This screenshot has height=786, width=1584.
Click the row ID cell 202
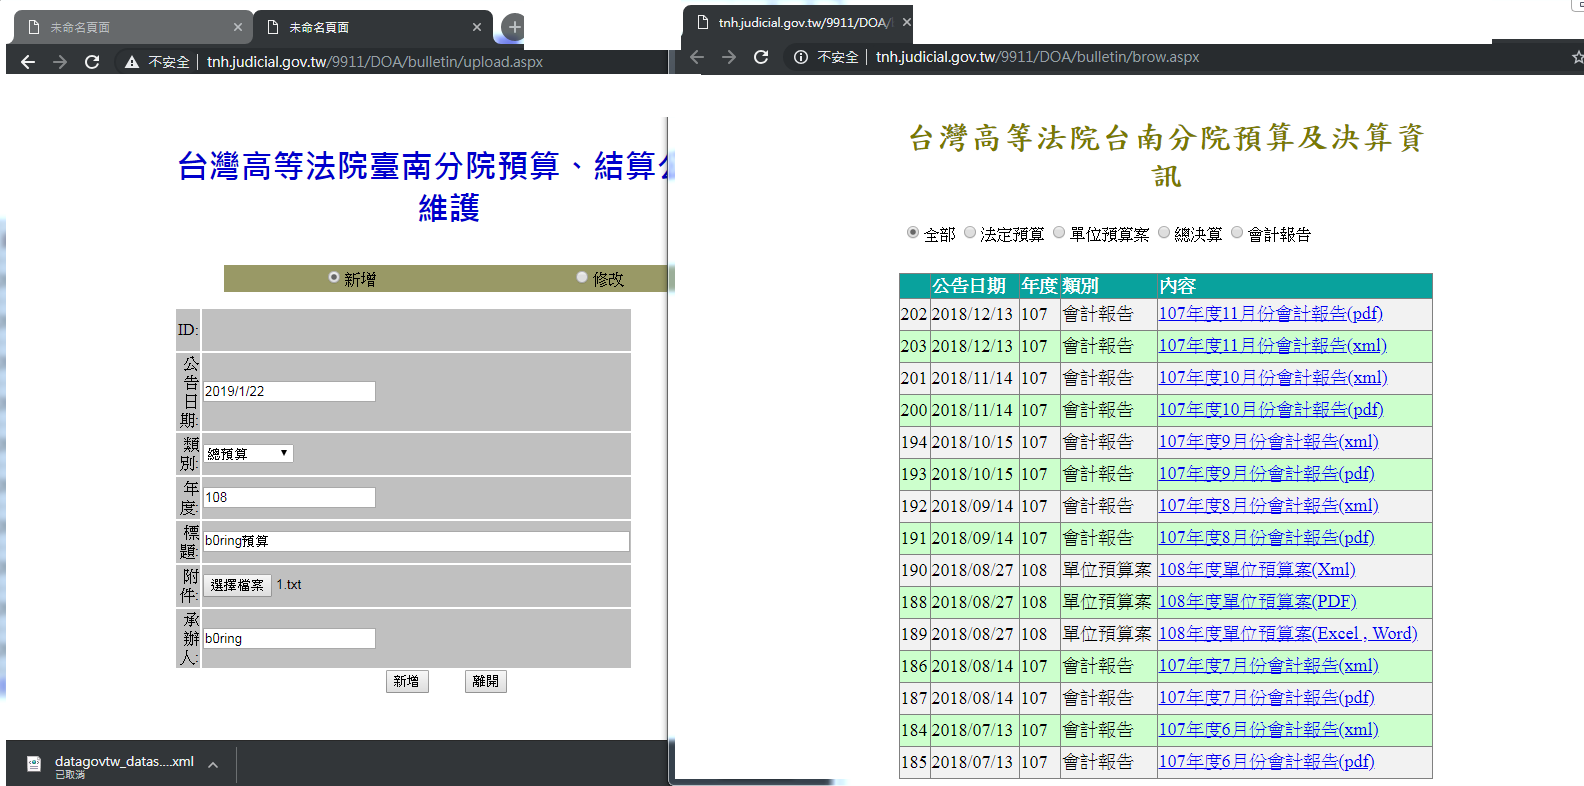914,314
